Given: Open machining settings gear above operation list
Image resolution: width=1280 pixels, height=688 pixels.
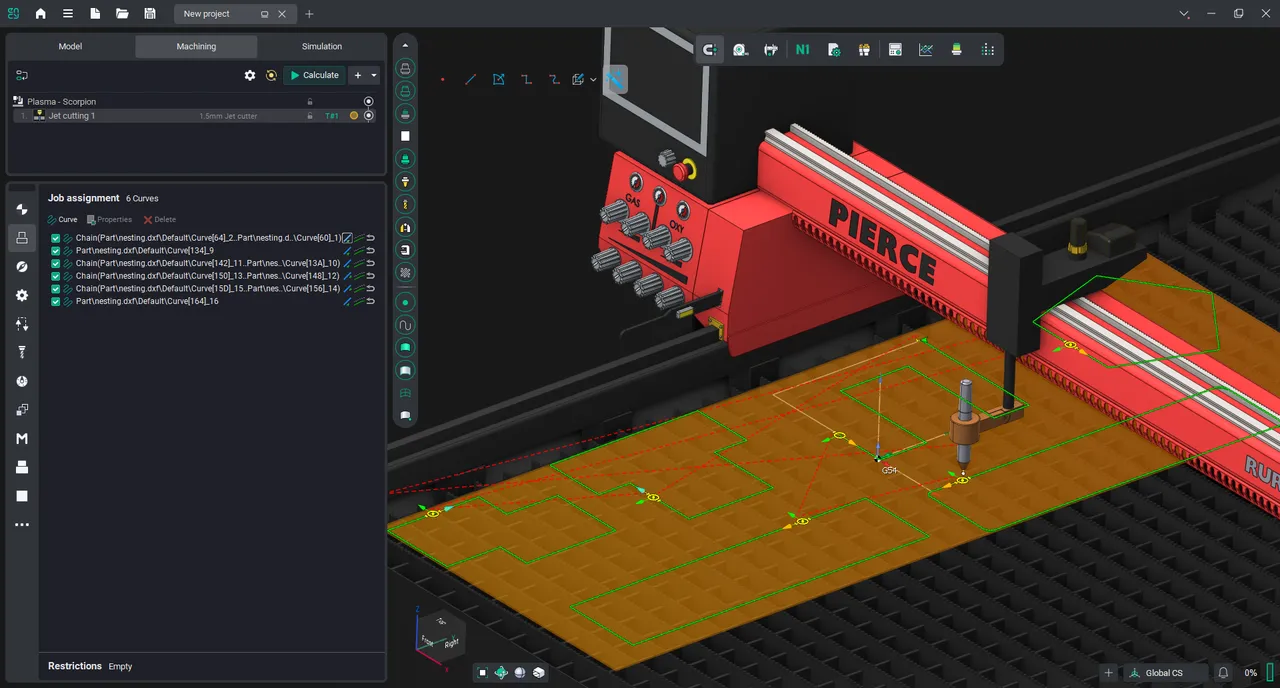Looking at the screenshot, I should (250, 75).
